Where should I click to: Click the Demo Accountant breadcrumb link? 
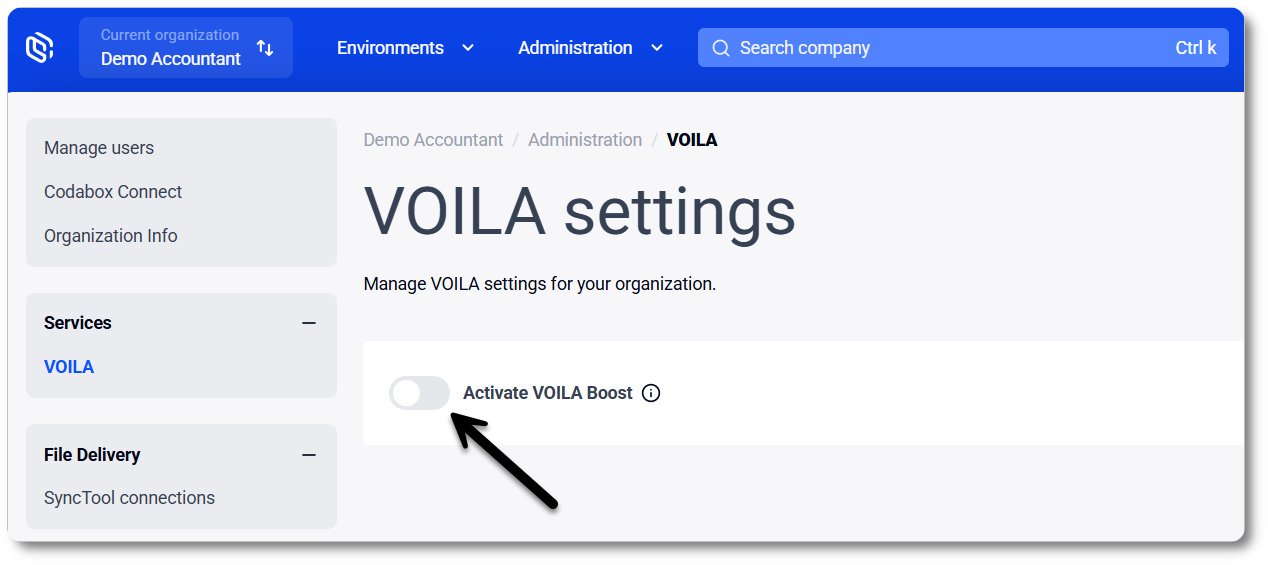pos(433,140)
